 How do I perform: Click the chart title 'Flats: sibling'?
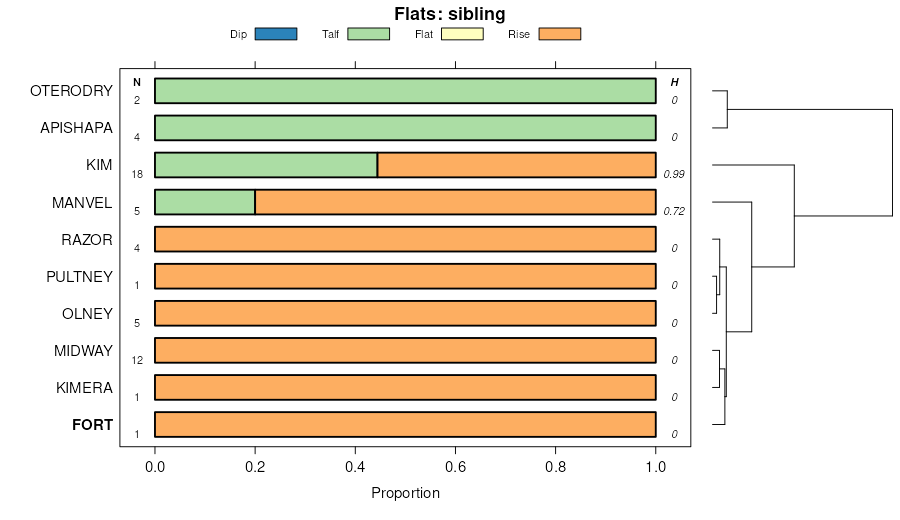point(450,14)
